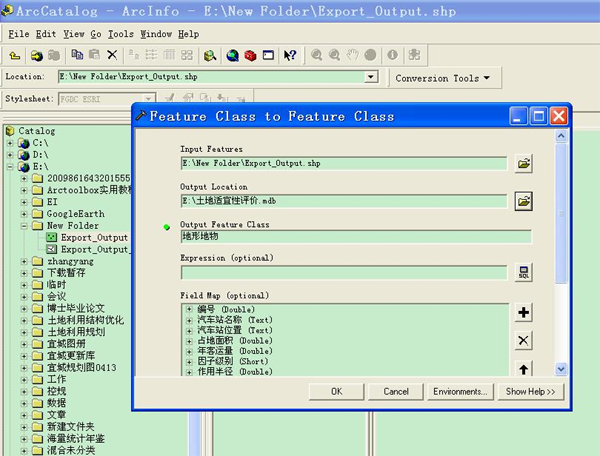Open the Tools menu
Viewport: 600px width, 456px height.
pos(120,34)
